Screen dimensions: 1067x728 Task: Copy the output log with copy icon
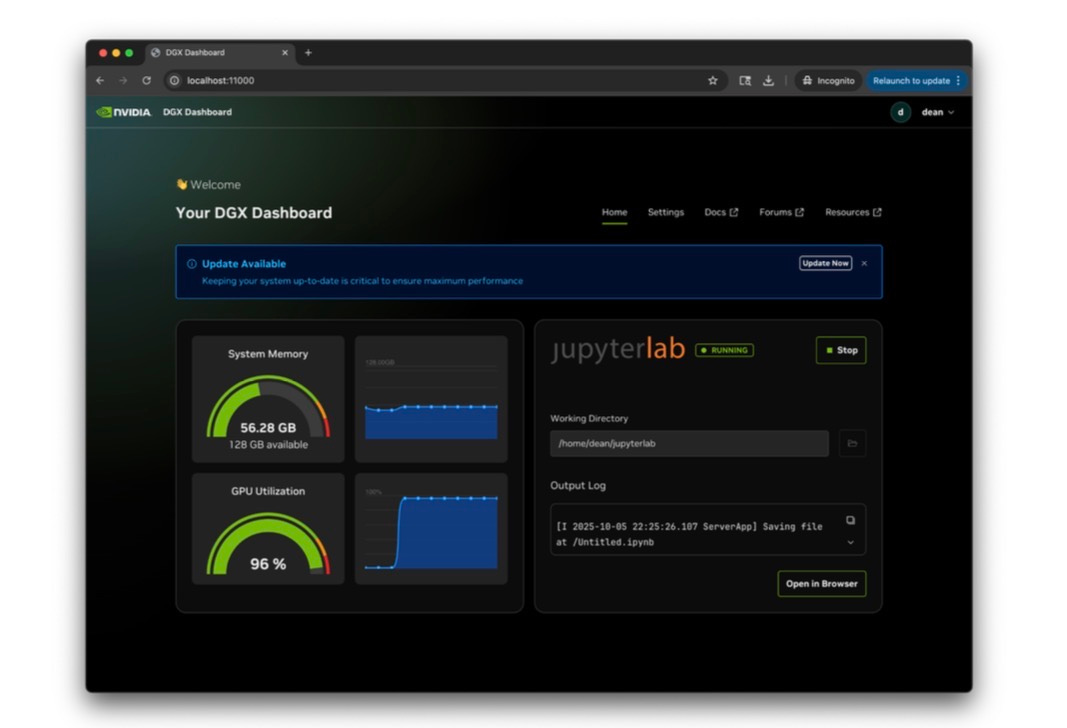(x=851, y=520)
